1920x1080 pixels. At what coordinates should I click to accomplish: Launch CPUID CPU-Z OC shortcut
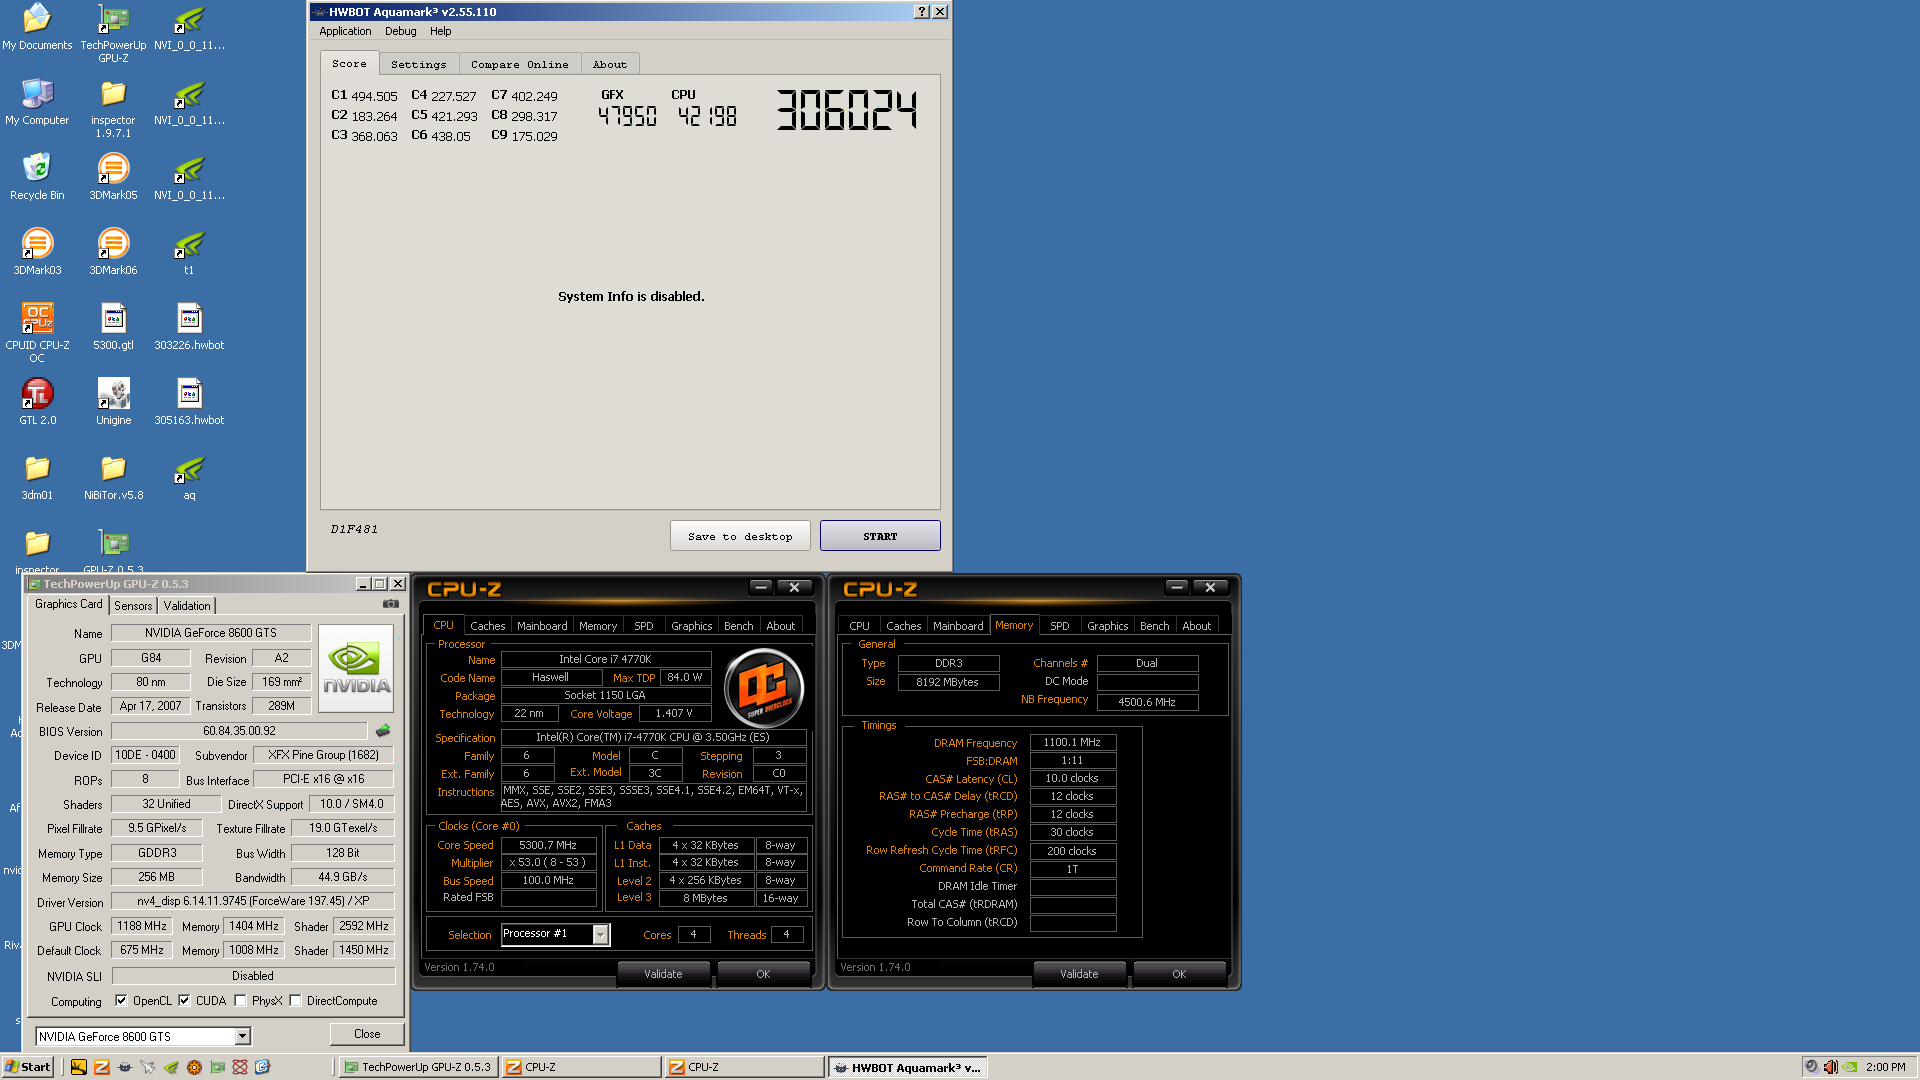click(x=37, y=333)
